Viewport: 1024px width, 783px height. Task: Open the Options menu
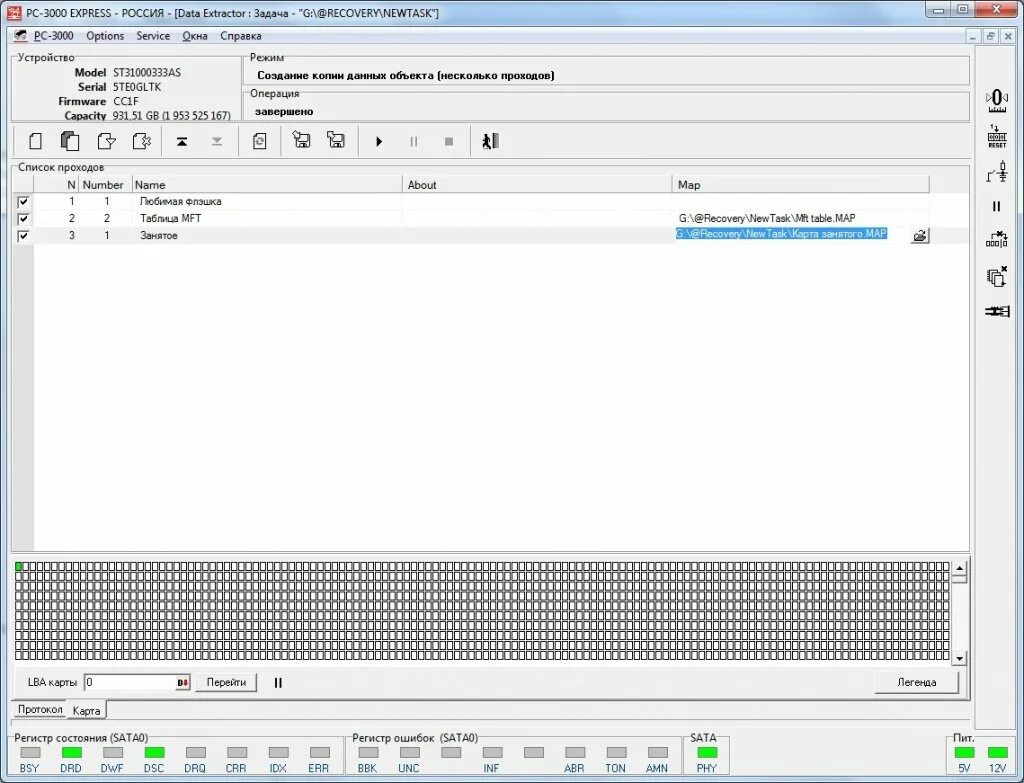point(104,36)
